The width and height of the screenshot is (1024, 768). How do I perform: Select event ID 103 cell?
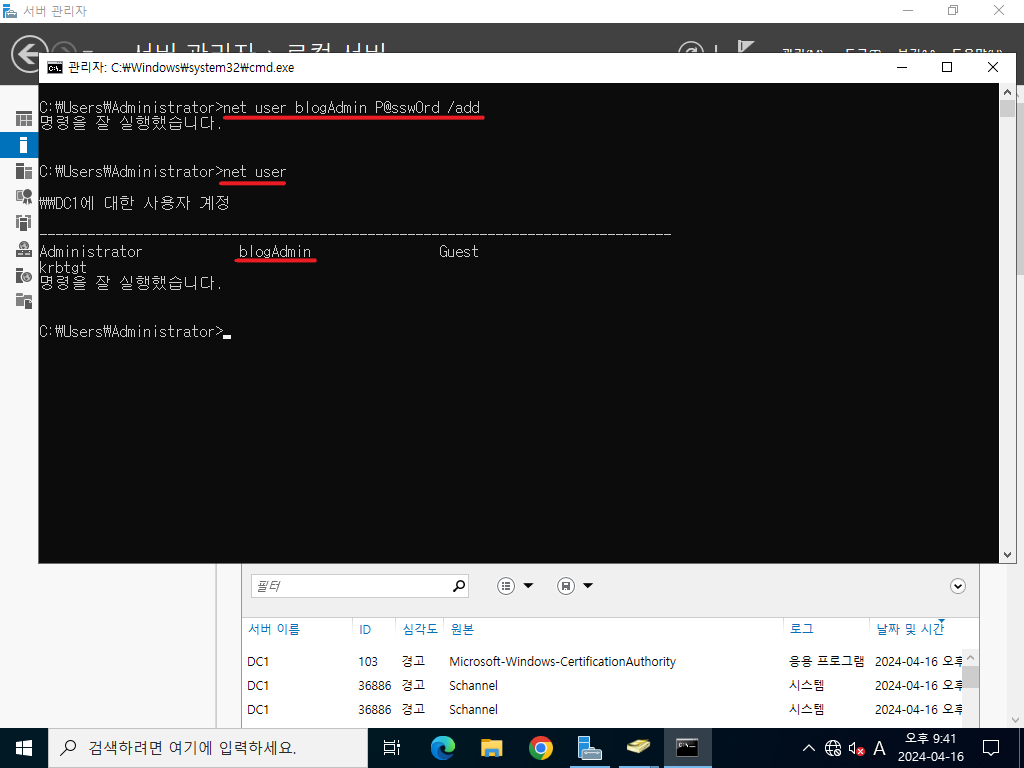368,662
